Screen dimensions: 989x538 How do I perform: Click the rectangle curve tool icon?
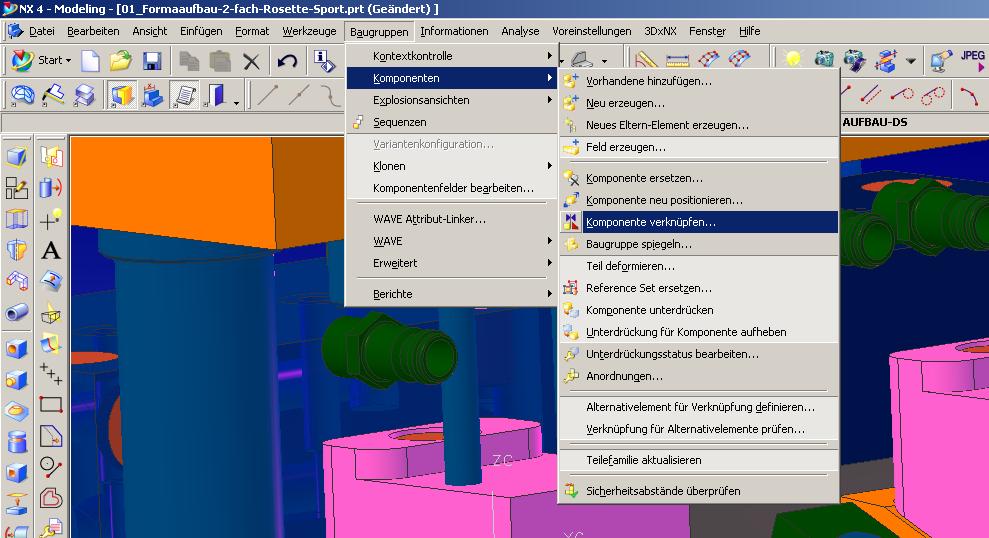pos(50,404)
